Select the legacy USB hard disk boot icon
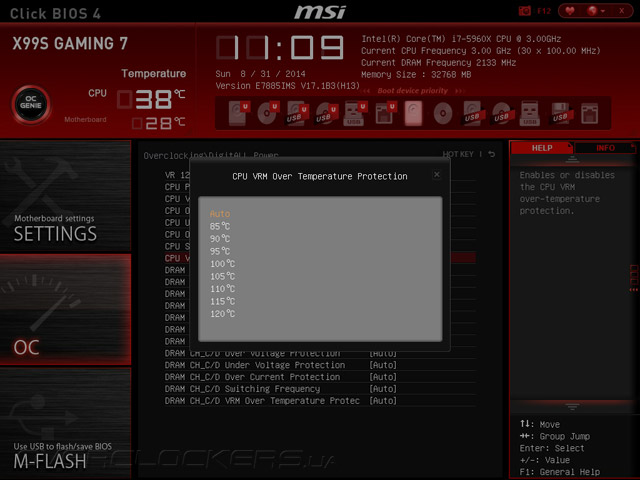Image resolution: width=640 pixels, height=480 pixels. [473, 113]
